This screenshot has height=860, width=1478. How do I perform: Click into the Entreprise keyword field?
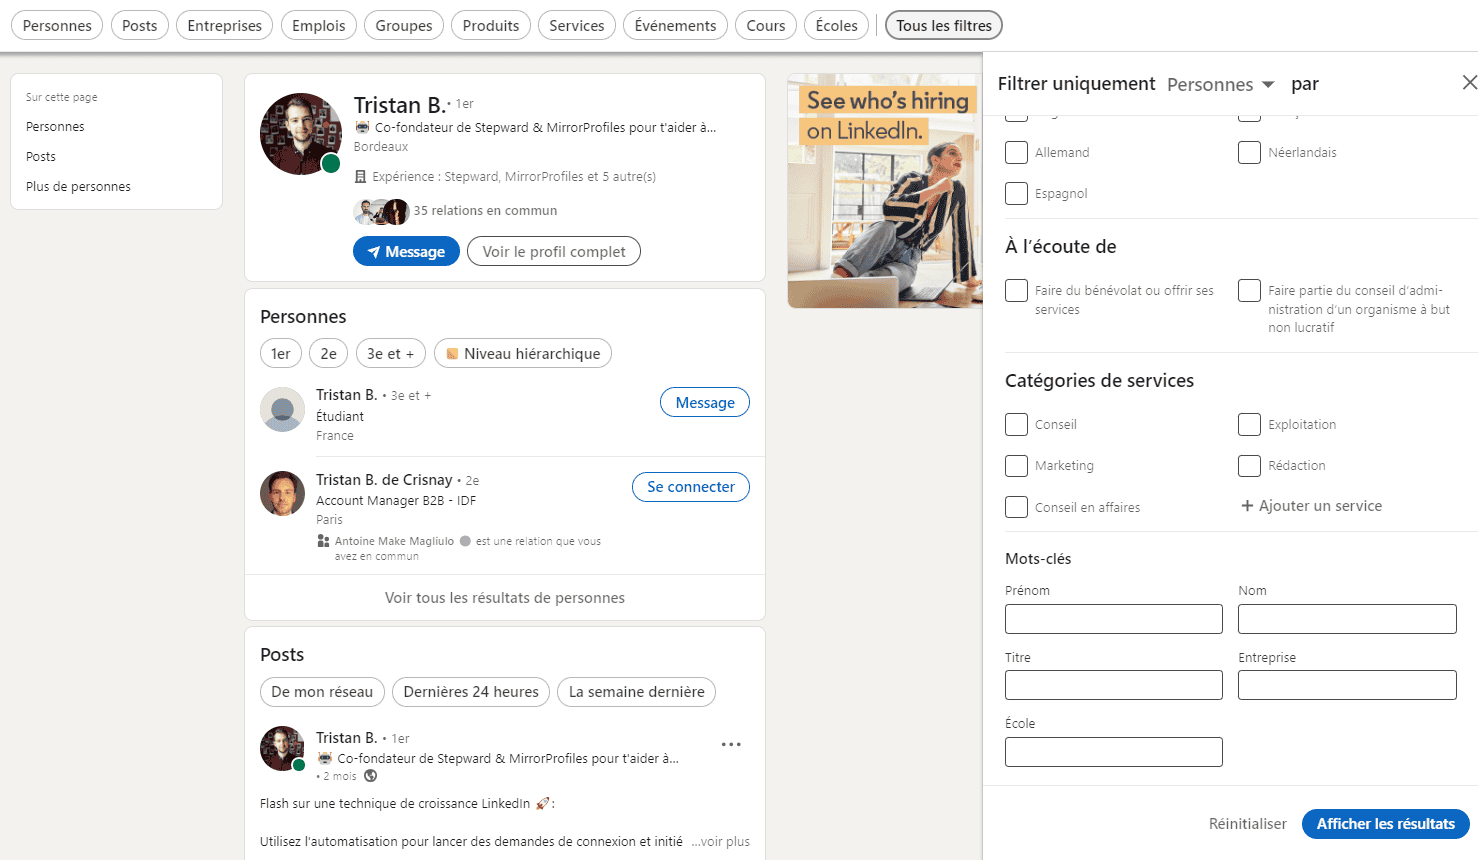pos(1347,685)
